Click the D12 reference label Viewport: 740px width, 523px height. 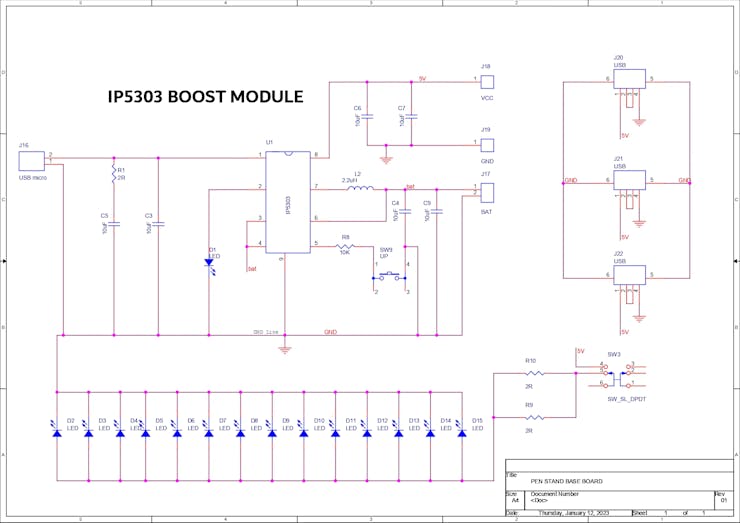pos(383,421)
